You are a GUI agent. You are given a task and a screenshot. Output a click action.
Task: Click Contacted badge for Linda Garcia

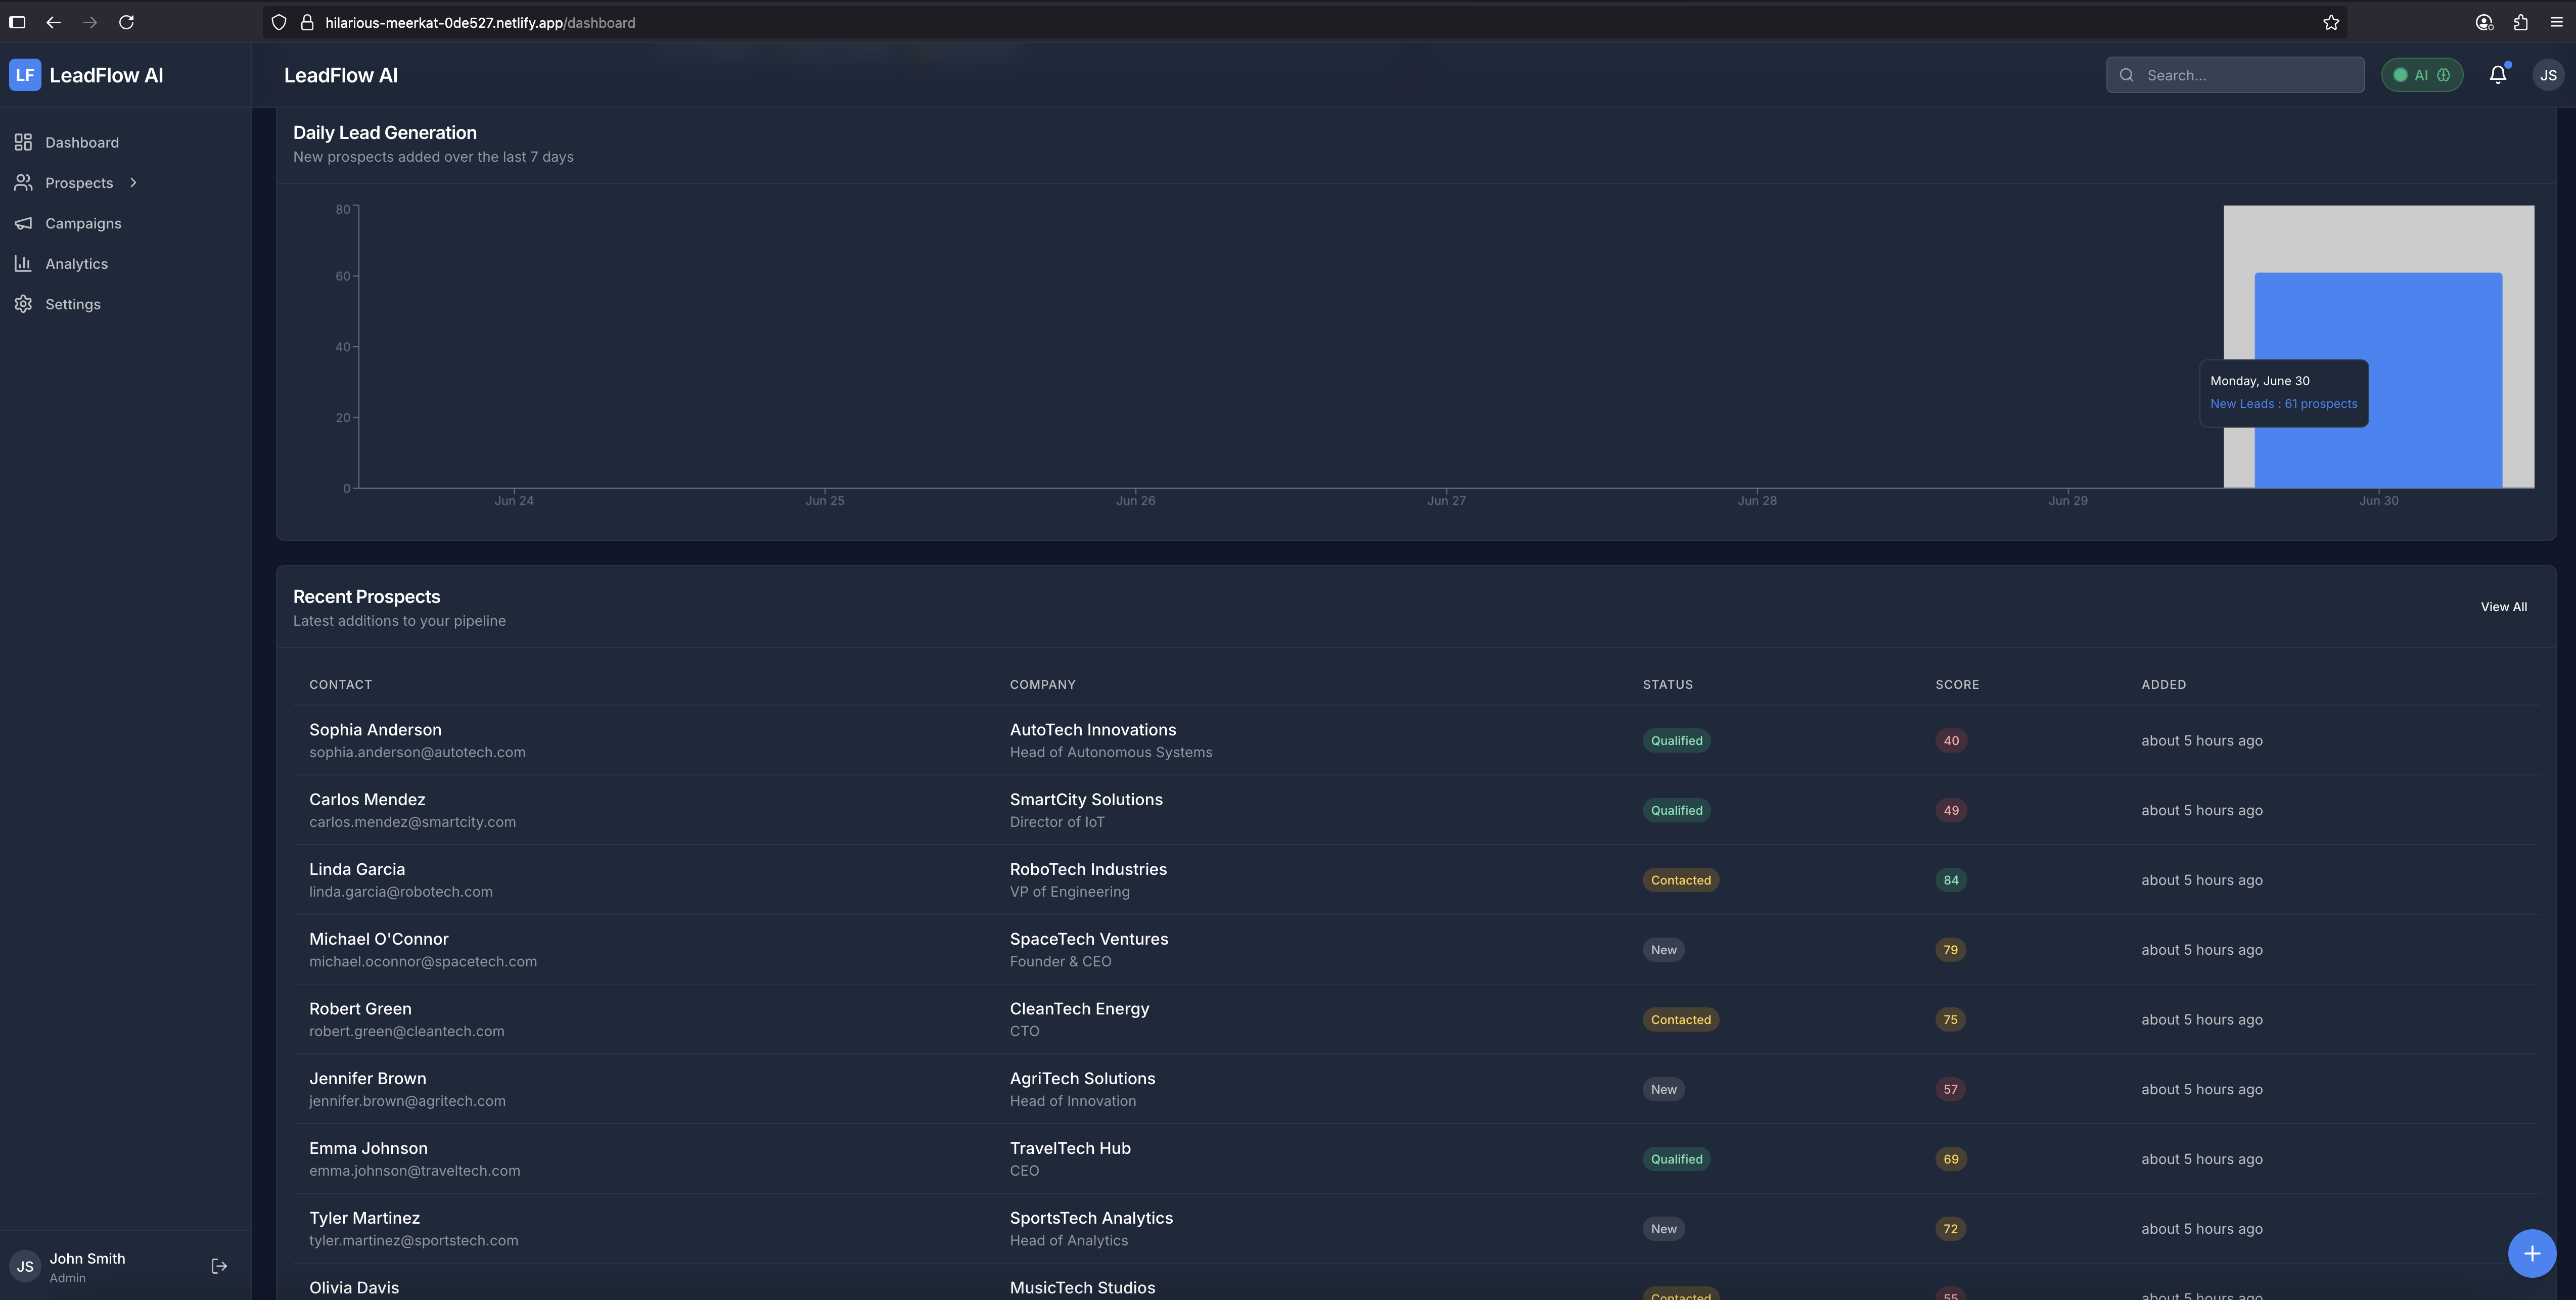tap(1680, 880)
